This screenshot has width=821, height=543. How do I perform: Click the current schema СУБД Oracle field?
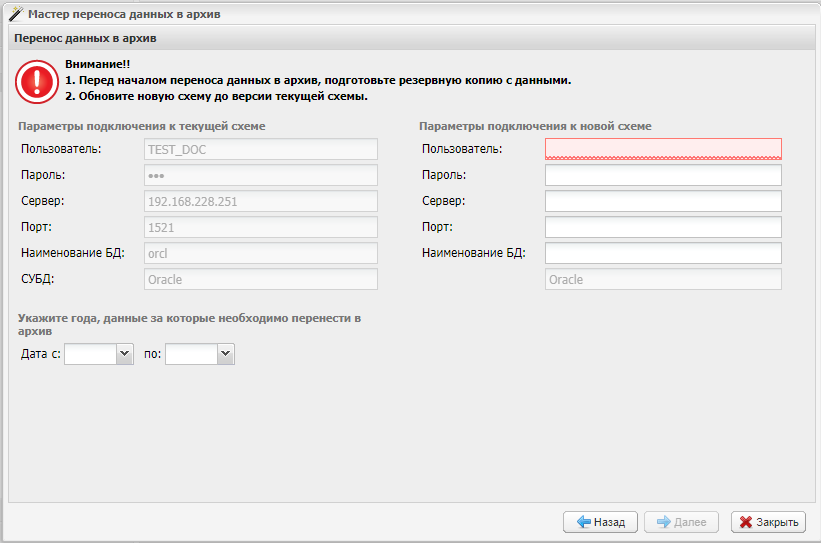point(260,279)
